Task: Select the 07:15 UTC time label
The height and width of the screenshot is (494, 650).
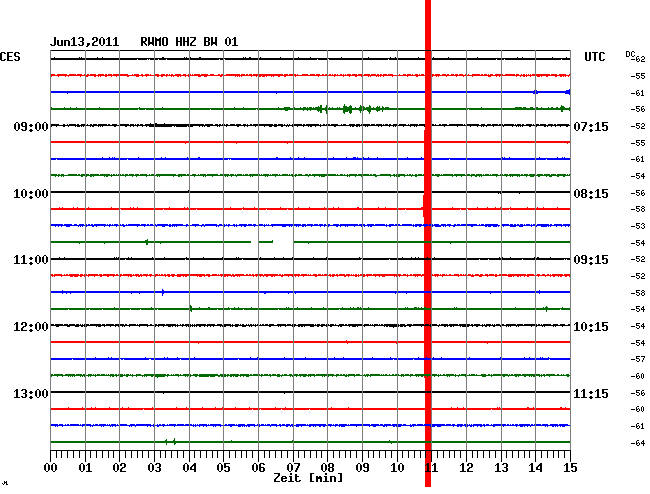Action: tap(591, 126)
